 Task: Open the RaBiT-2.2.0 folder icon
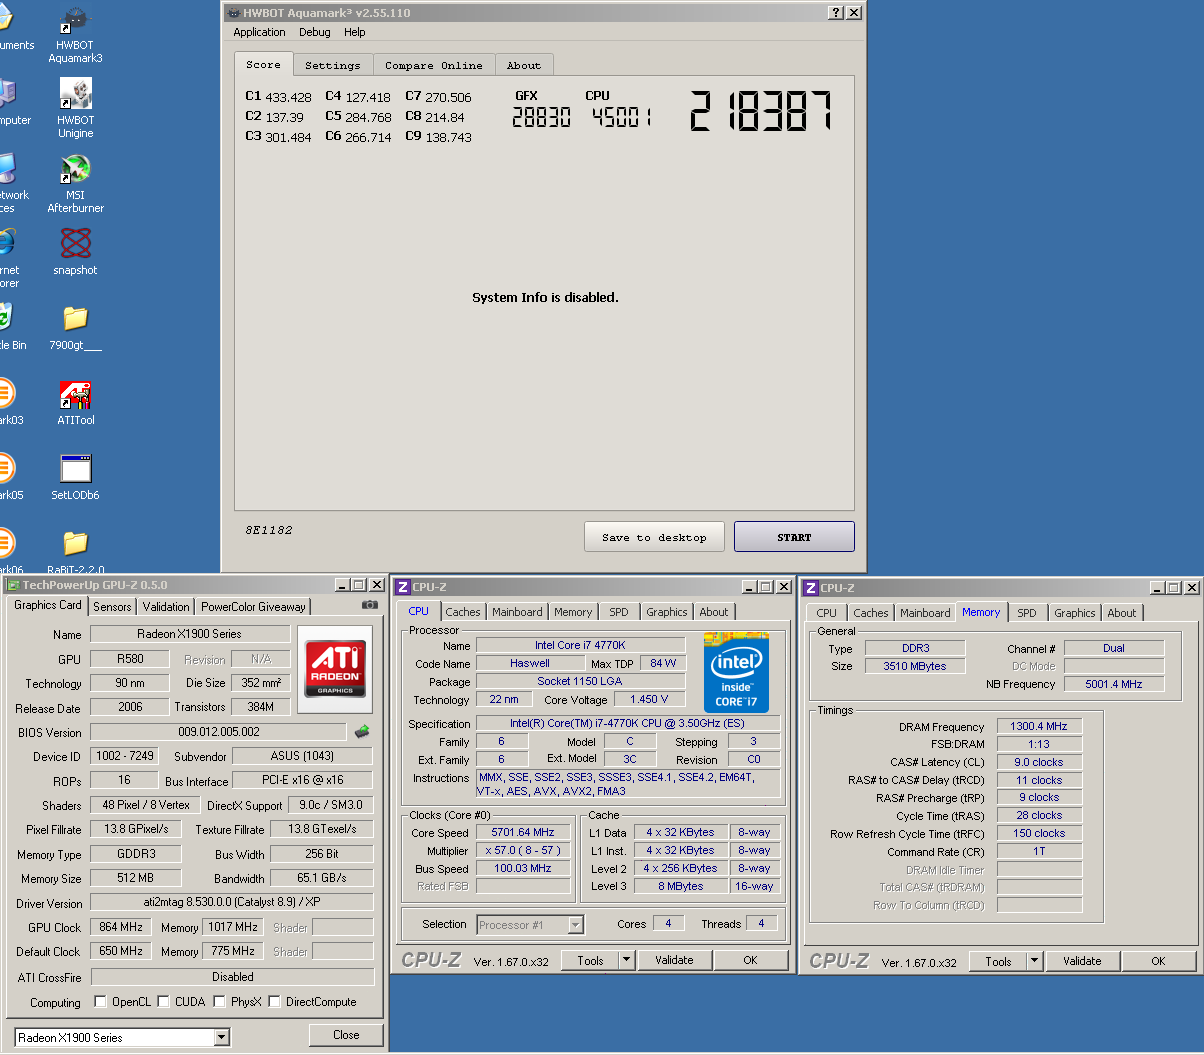(x=75, y=551)
